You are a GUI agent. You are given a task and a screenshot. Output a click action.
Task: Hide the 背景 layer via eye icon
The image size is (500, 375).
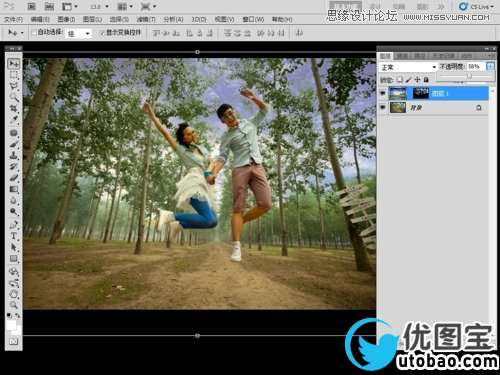tap(383, 107)
